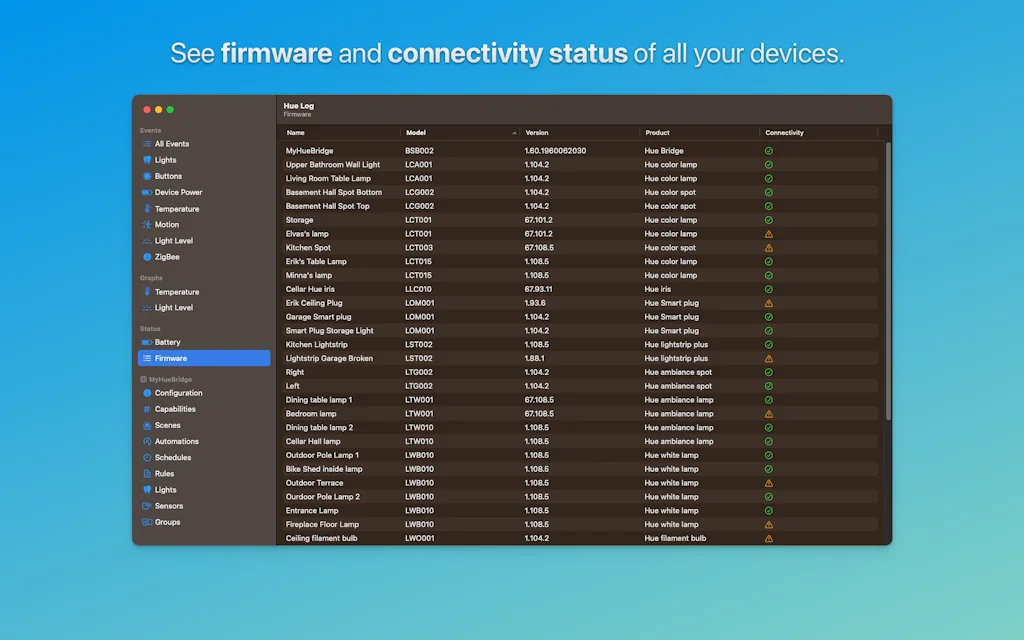
Task: Click green connectivity check for MyHueBridge
Action: coord(769,151)
